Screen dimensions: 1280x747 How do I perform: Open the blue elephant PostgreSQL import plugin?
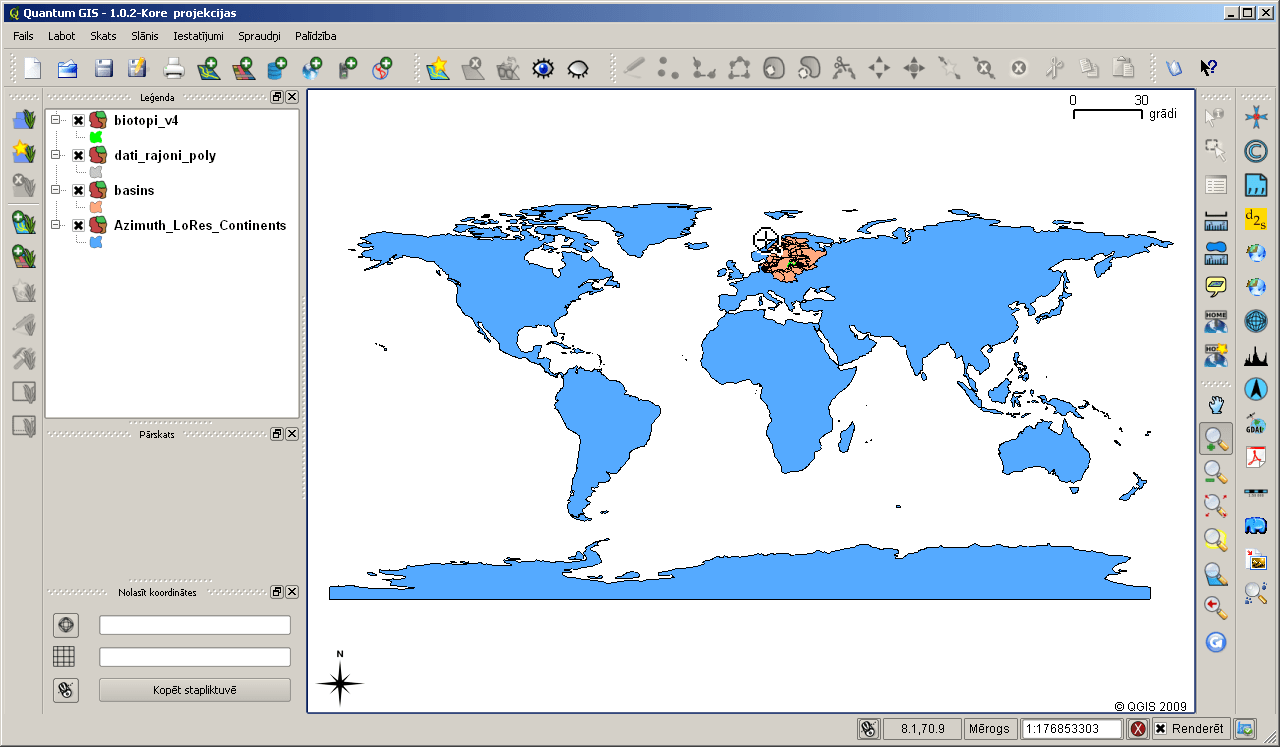[x=1256, y=525]
